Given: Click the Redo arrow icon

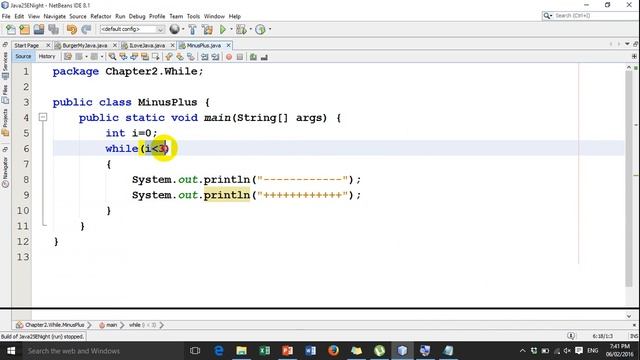Looking at the screenshot, I should coord(86,29).
